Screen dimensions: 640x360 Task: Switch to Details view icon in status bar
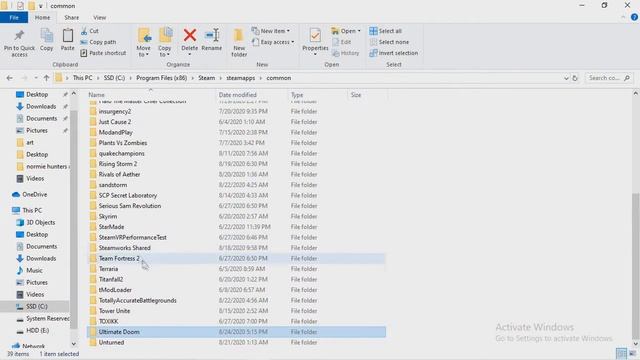(621, 353)
